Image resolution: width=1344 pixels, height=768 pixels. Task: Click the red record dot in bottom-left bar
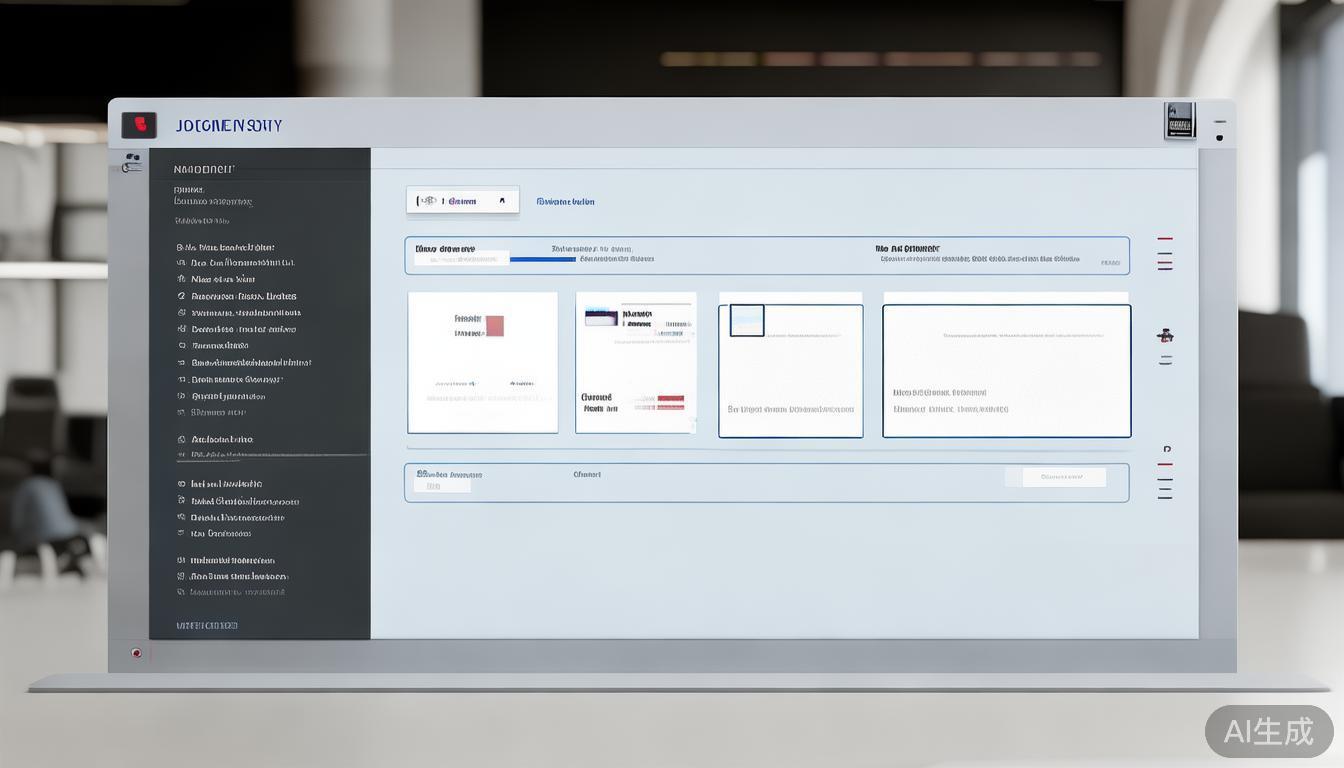(137, 653)
